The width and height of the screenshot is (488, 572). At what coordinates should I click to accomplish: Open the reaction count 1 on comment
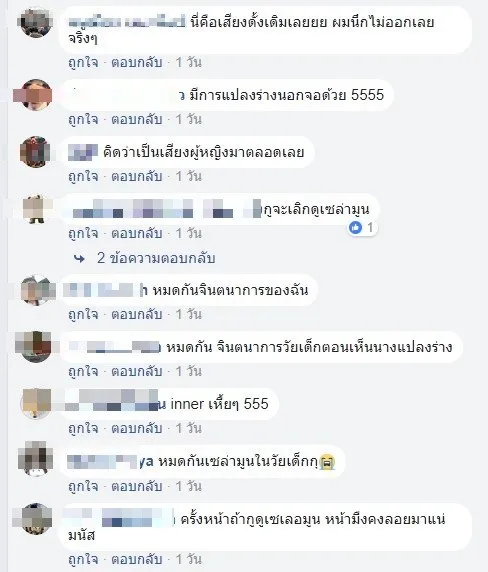[x=370, y=228]
